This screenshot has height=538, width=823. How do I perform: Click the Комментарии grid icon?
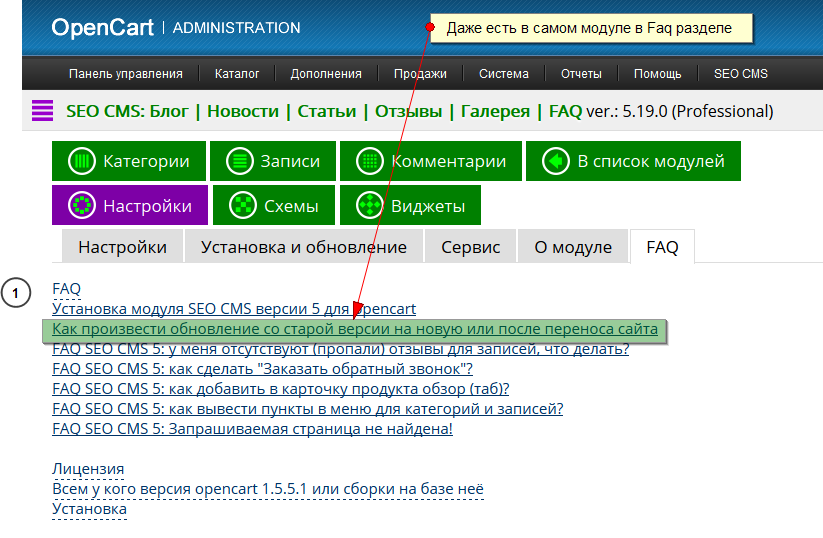pyautogui.click(x=370, y=161)
